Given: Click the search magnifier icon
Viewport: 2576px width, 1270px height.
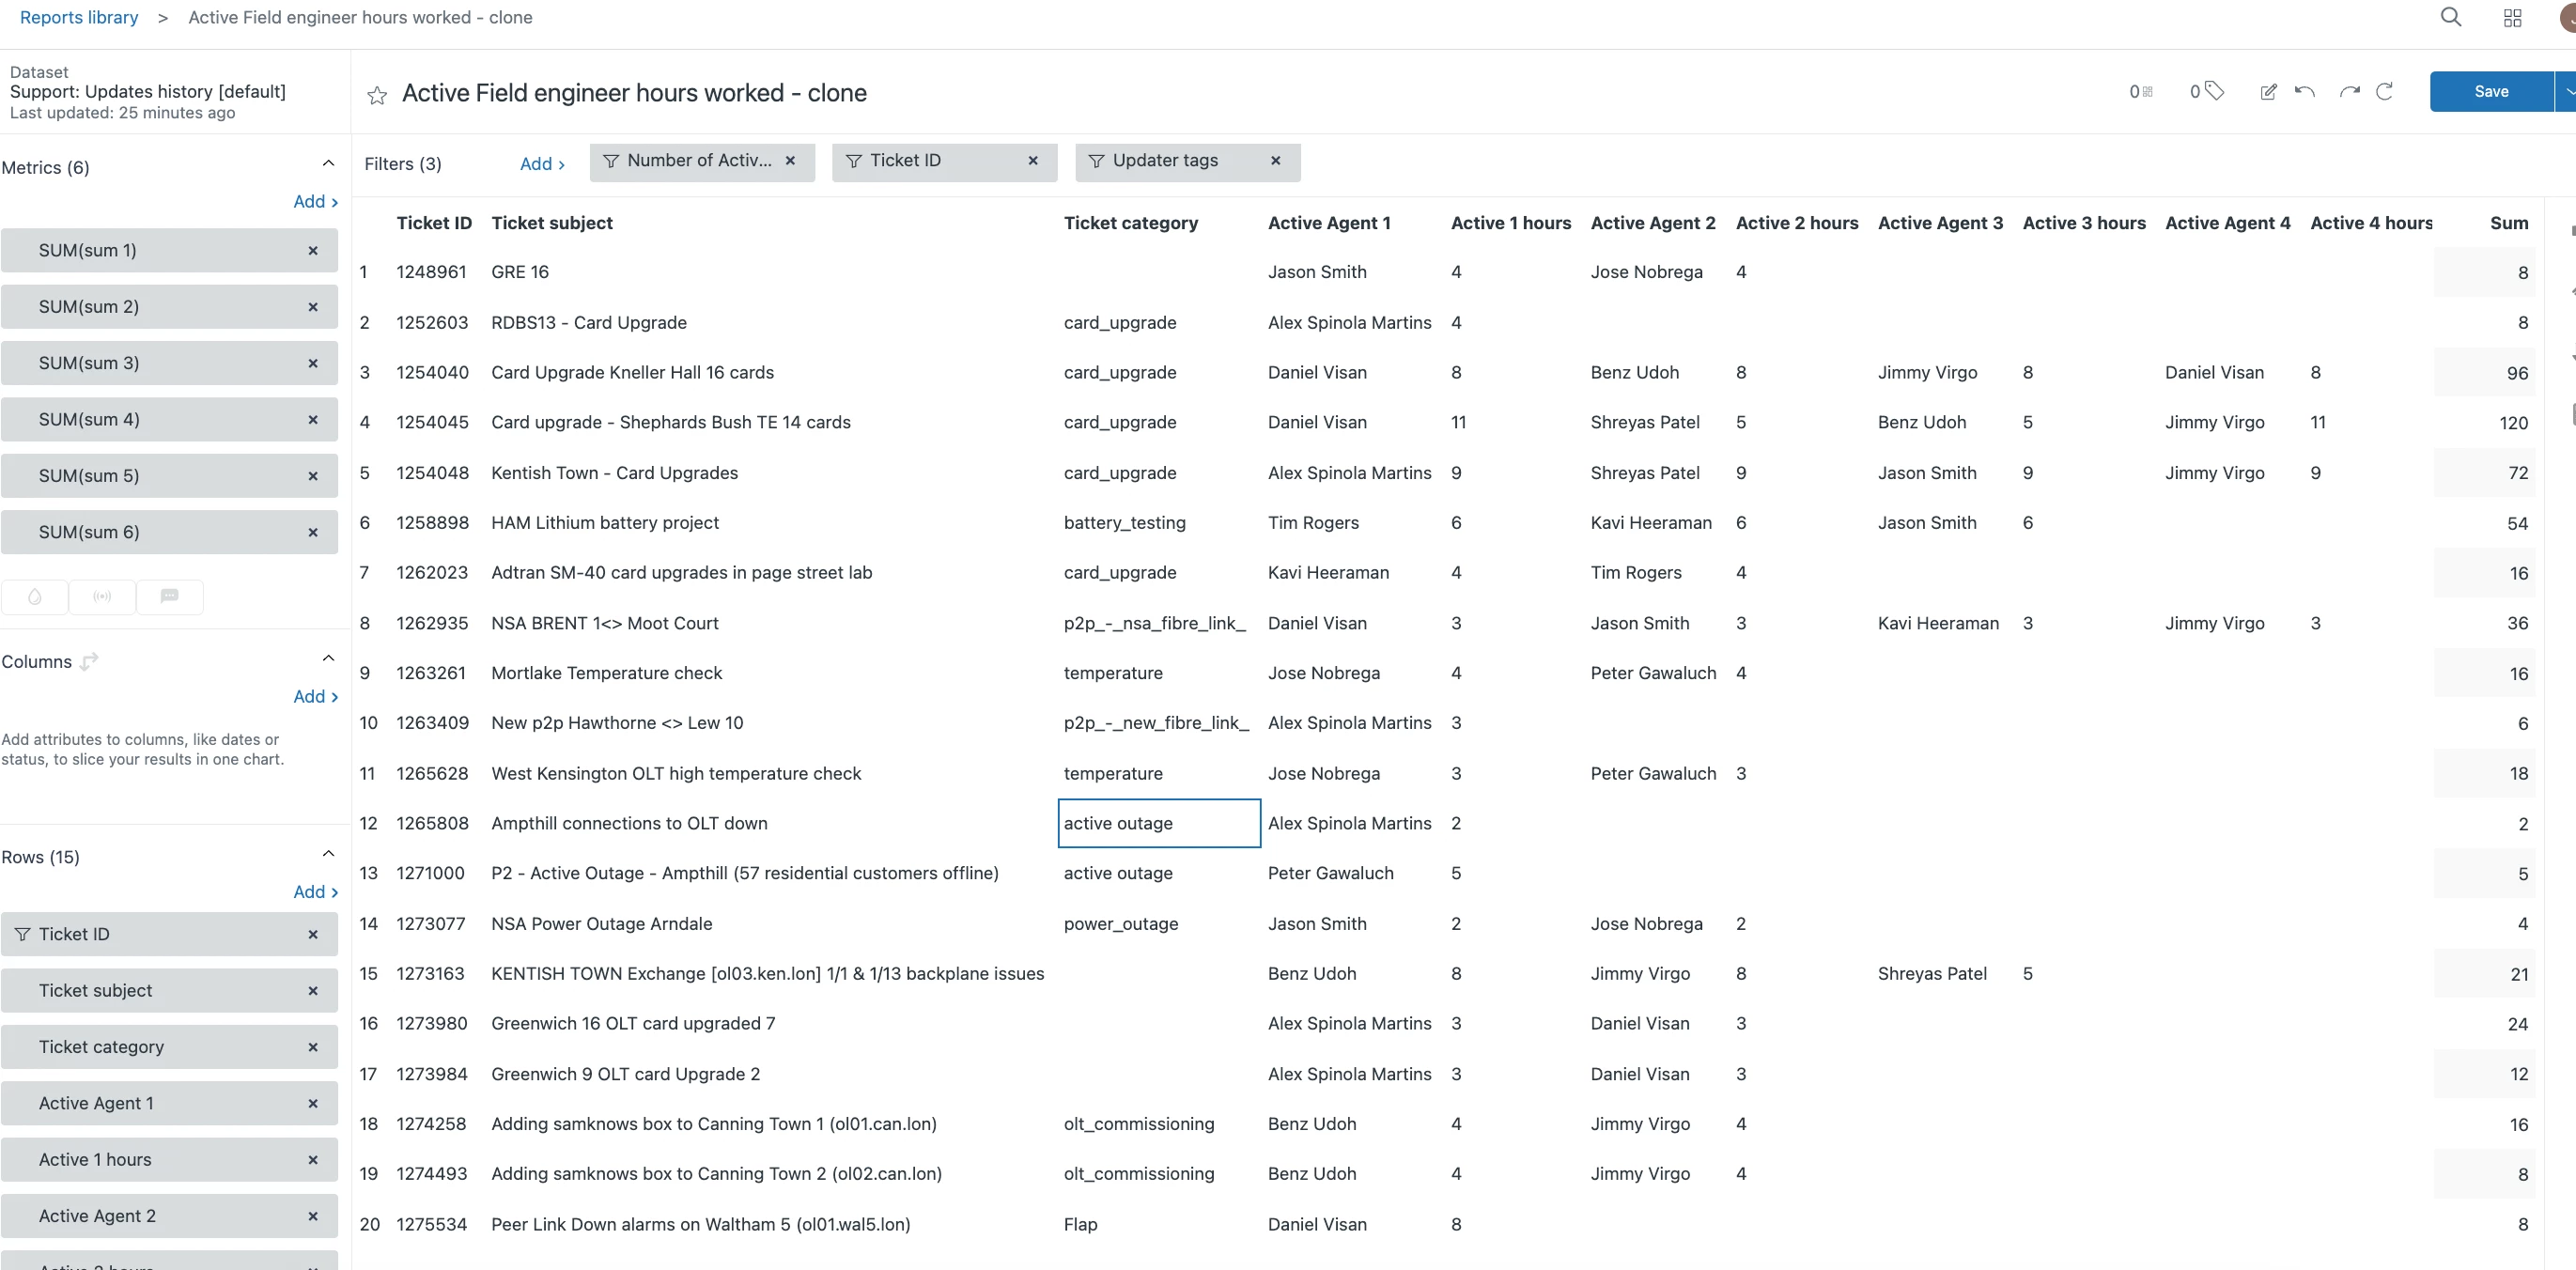Looking at the screenshot, I should click(2450, 17).
